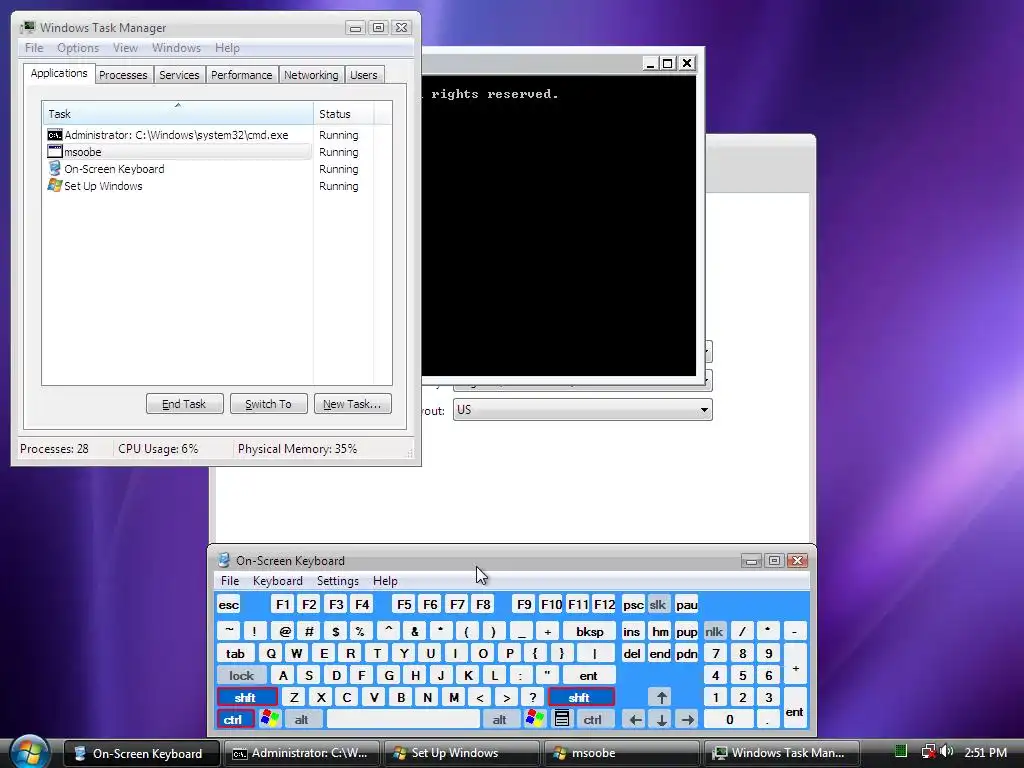The height and width of the screenshot is (768, 1024).
Task: Click the psc print screen key
Action: click(x=633, y=605)
